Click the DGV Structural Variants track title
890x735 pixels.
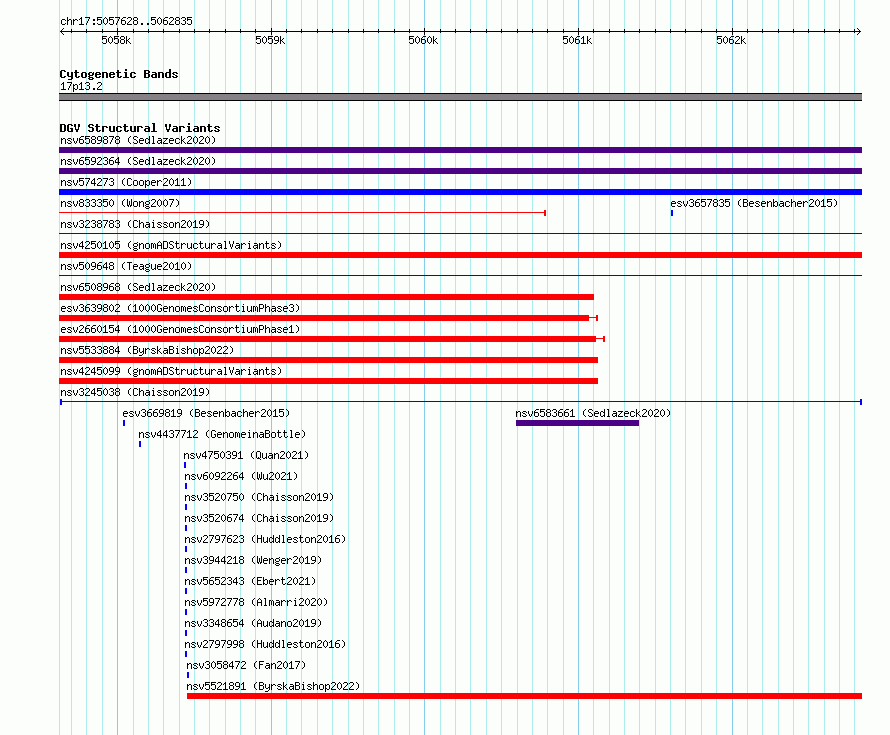(x=140, y=128)
